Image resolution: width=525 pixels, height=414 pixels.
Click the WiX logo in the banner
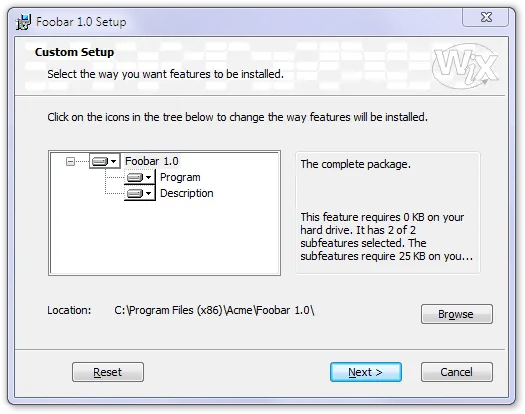(465, 66)
